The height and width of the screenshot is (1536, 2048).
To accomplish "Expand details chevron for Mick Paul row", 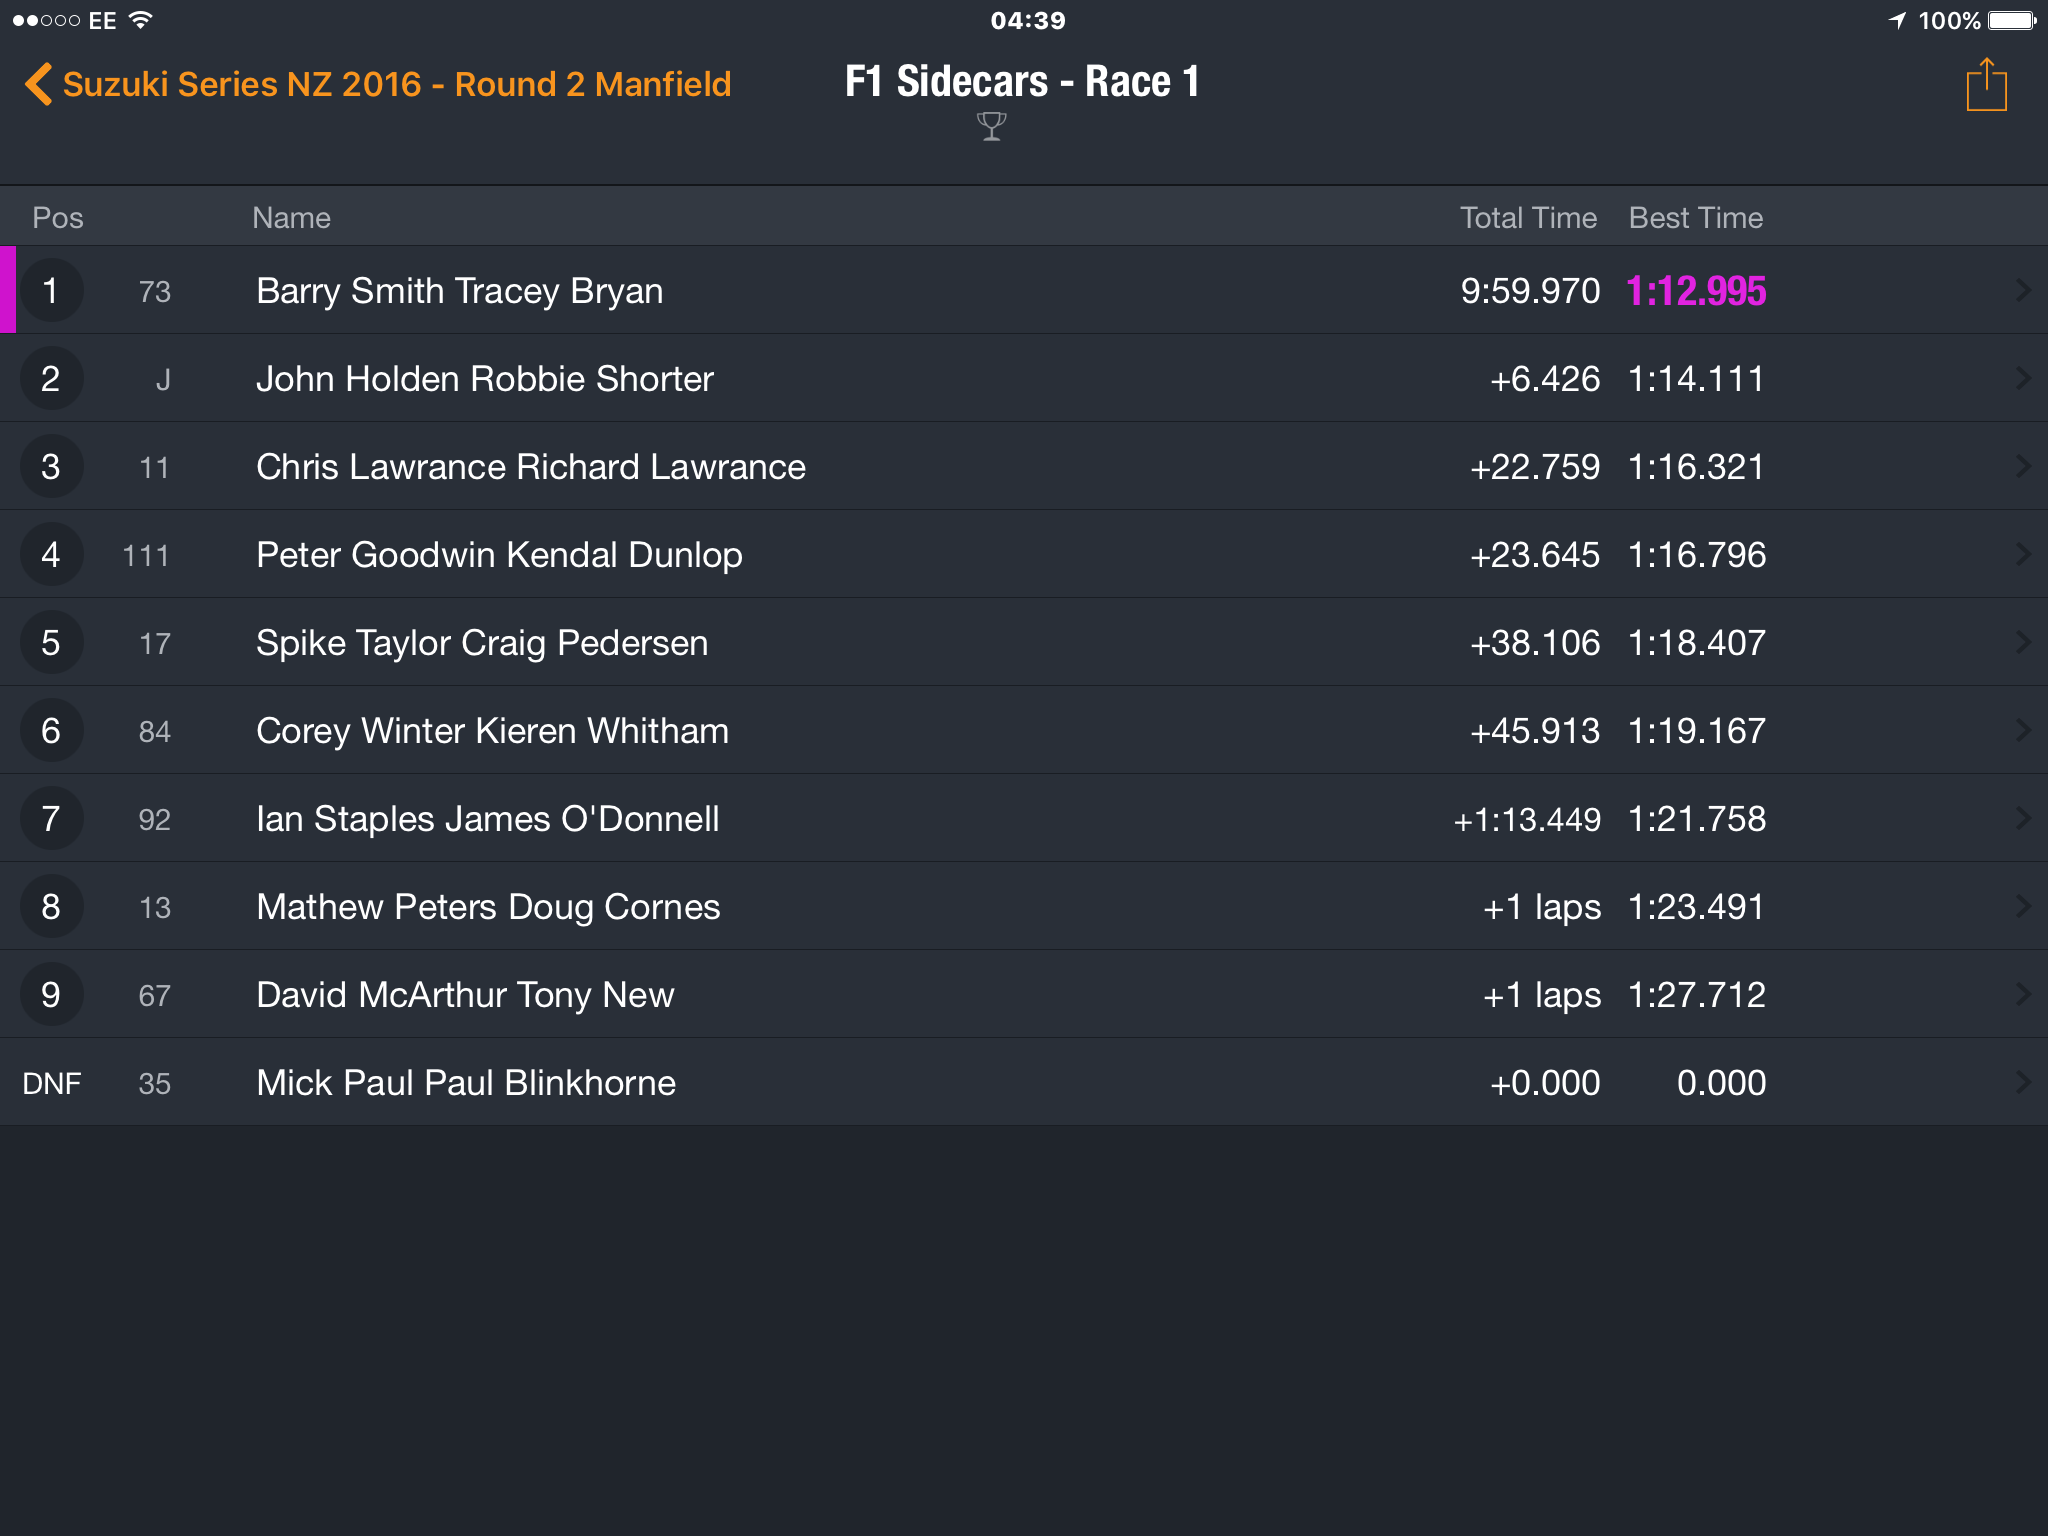I will tap(2023, 1083).
